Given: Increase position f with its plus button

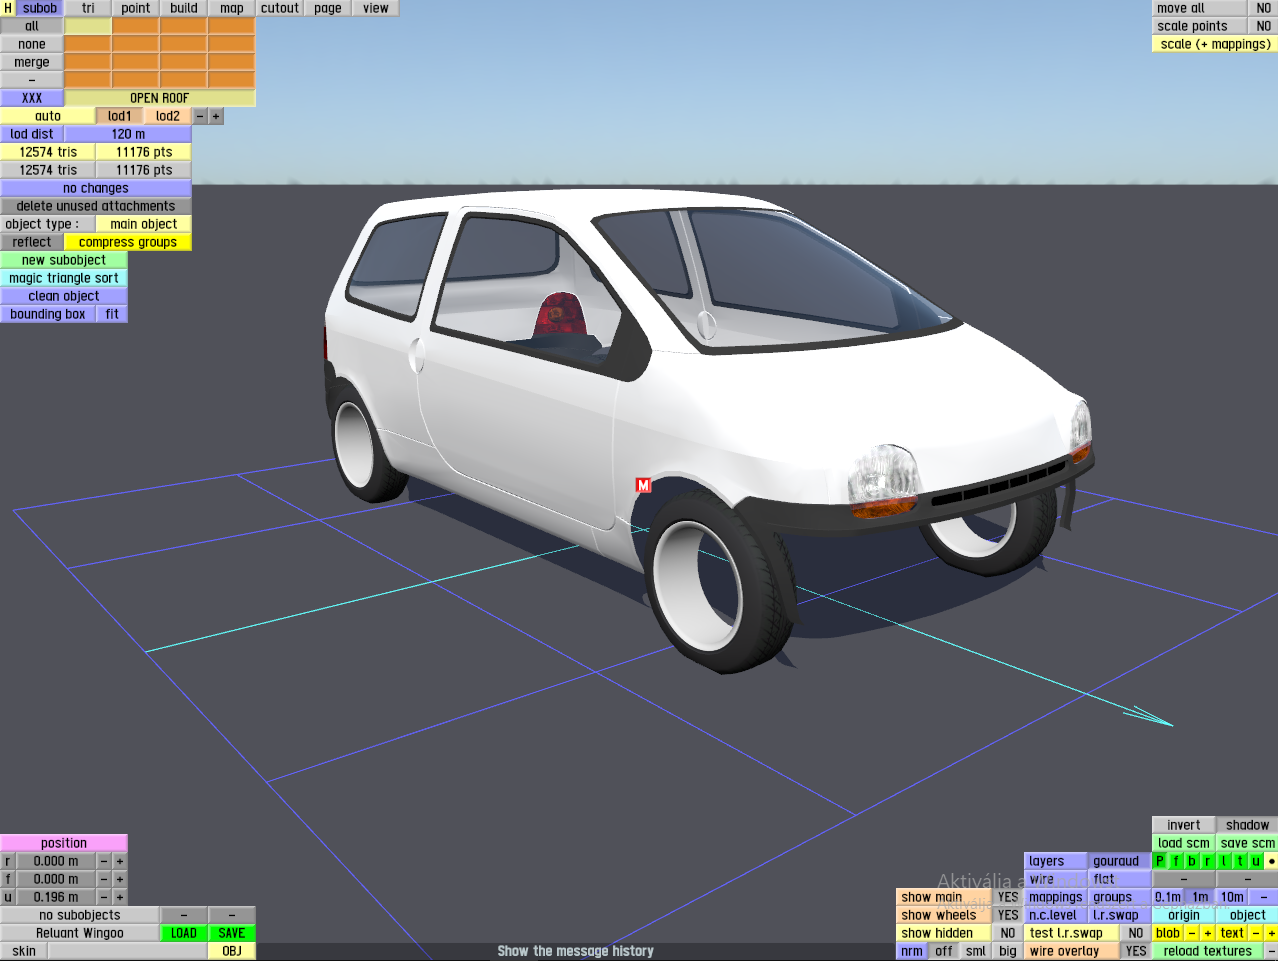Looking at the screenshot, I should pos(120,879).
